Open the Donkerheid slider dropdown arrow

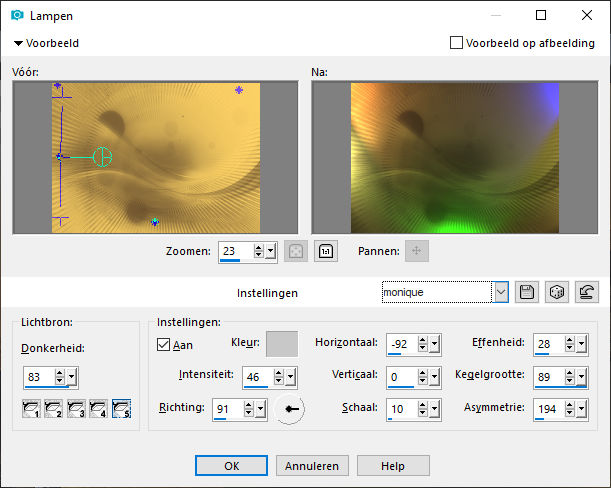click(x=72, y=377)
